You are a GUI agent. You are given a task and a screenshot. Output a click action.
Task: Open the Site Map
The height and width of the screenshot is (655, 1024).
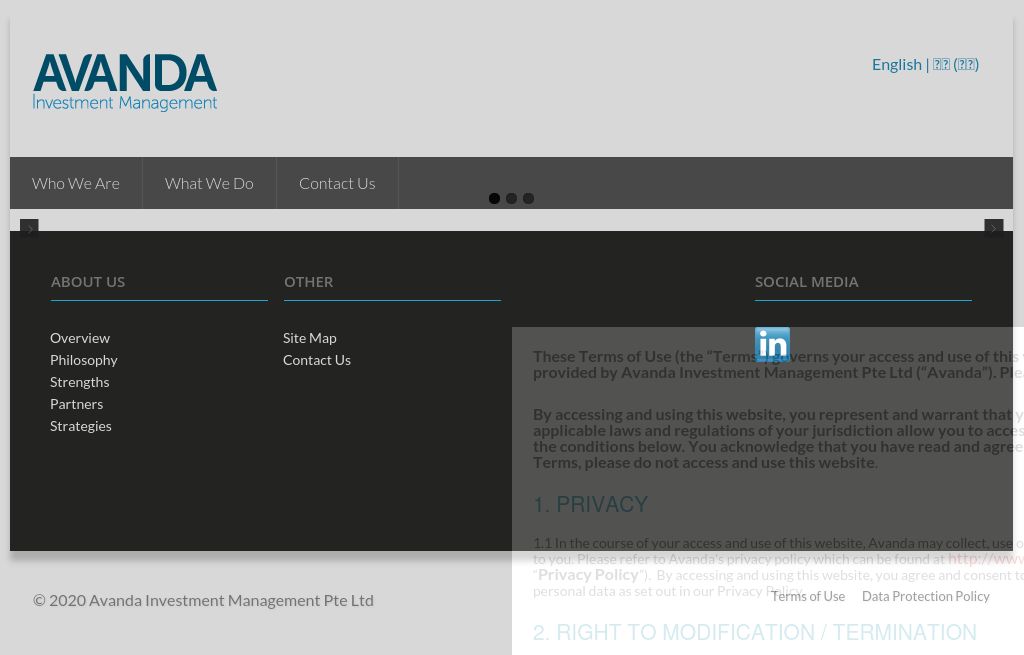[x=309, y=337]
